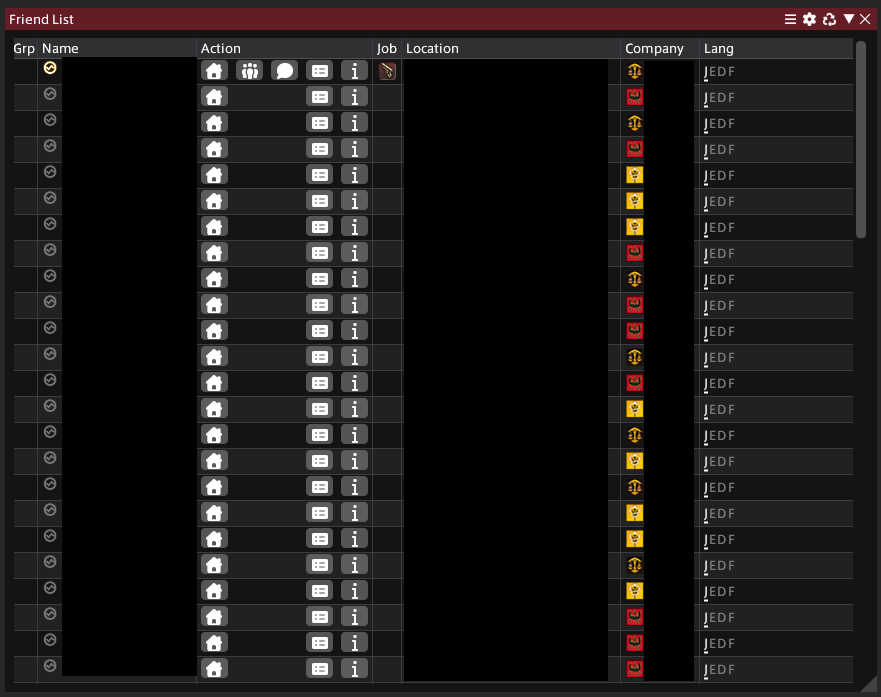Close the Friend List window
The image size is (881, 697).
(x=865, y=19)
